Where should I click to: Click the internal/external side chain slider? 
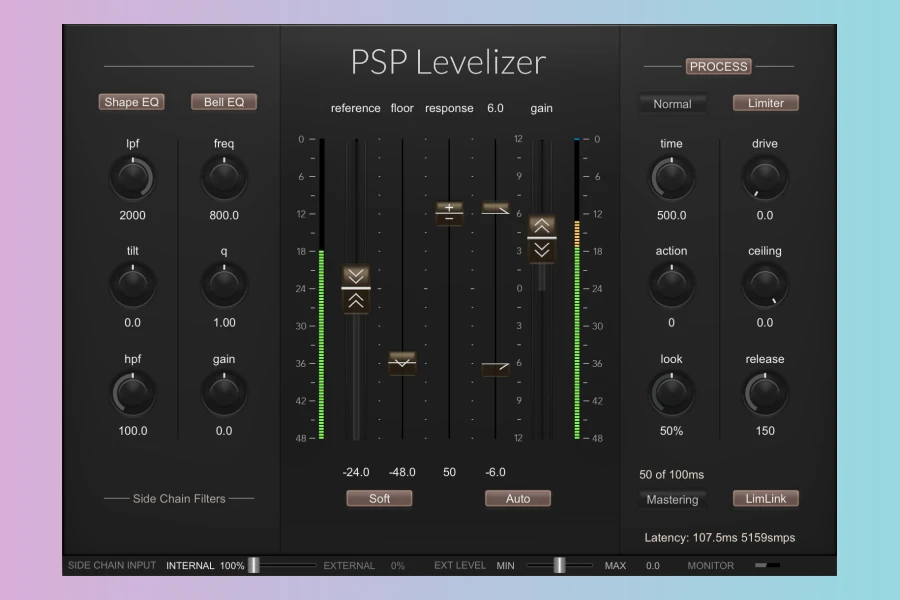[254, 565]
